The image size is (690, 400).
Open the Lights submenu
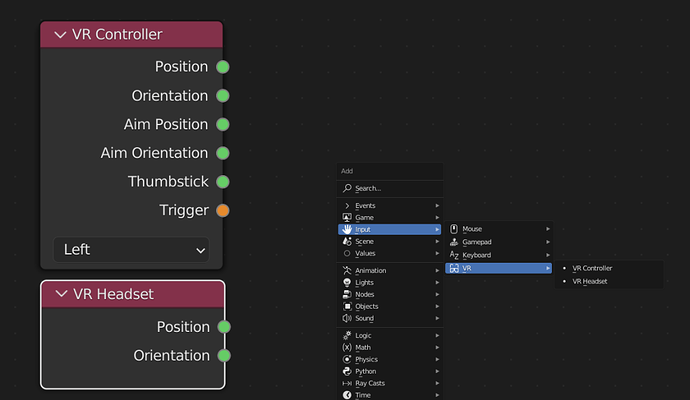(x=390, y=282)
